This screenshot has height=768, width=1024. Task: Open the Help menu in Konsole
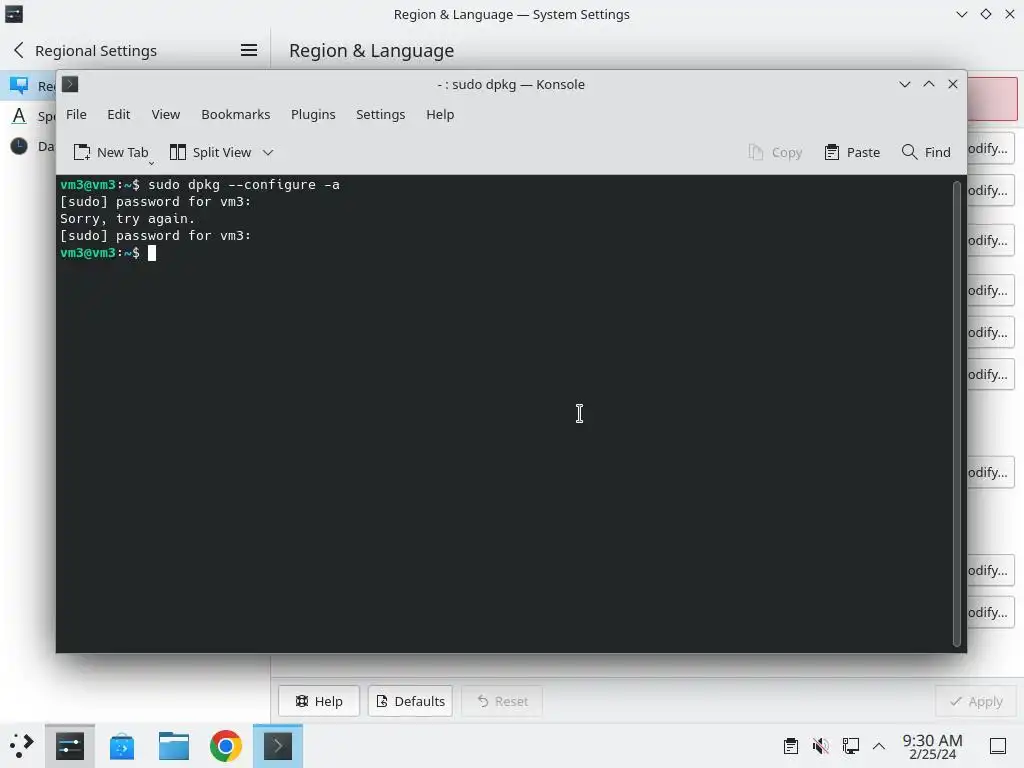pyautogui.click(x=440, y=114)
